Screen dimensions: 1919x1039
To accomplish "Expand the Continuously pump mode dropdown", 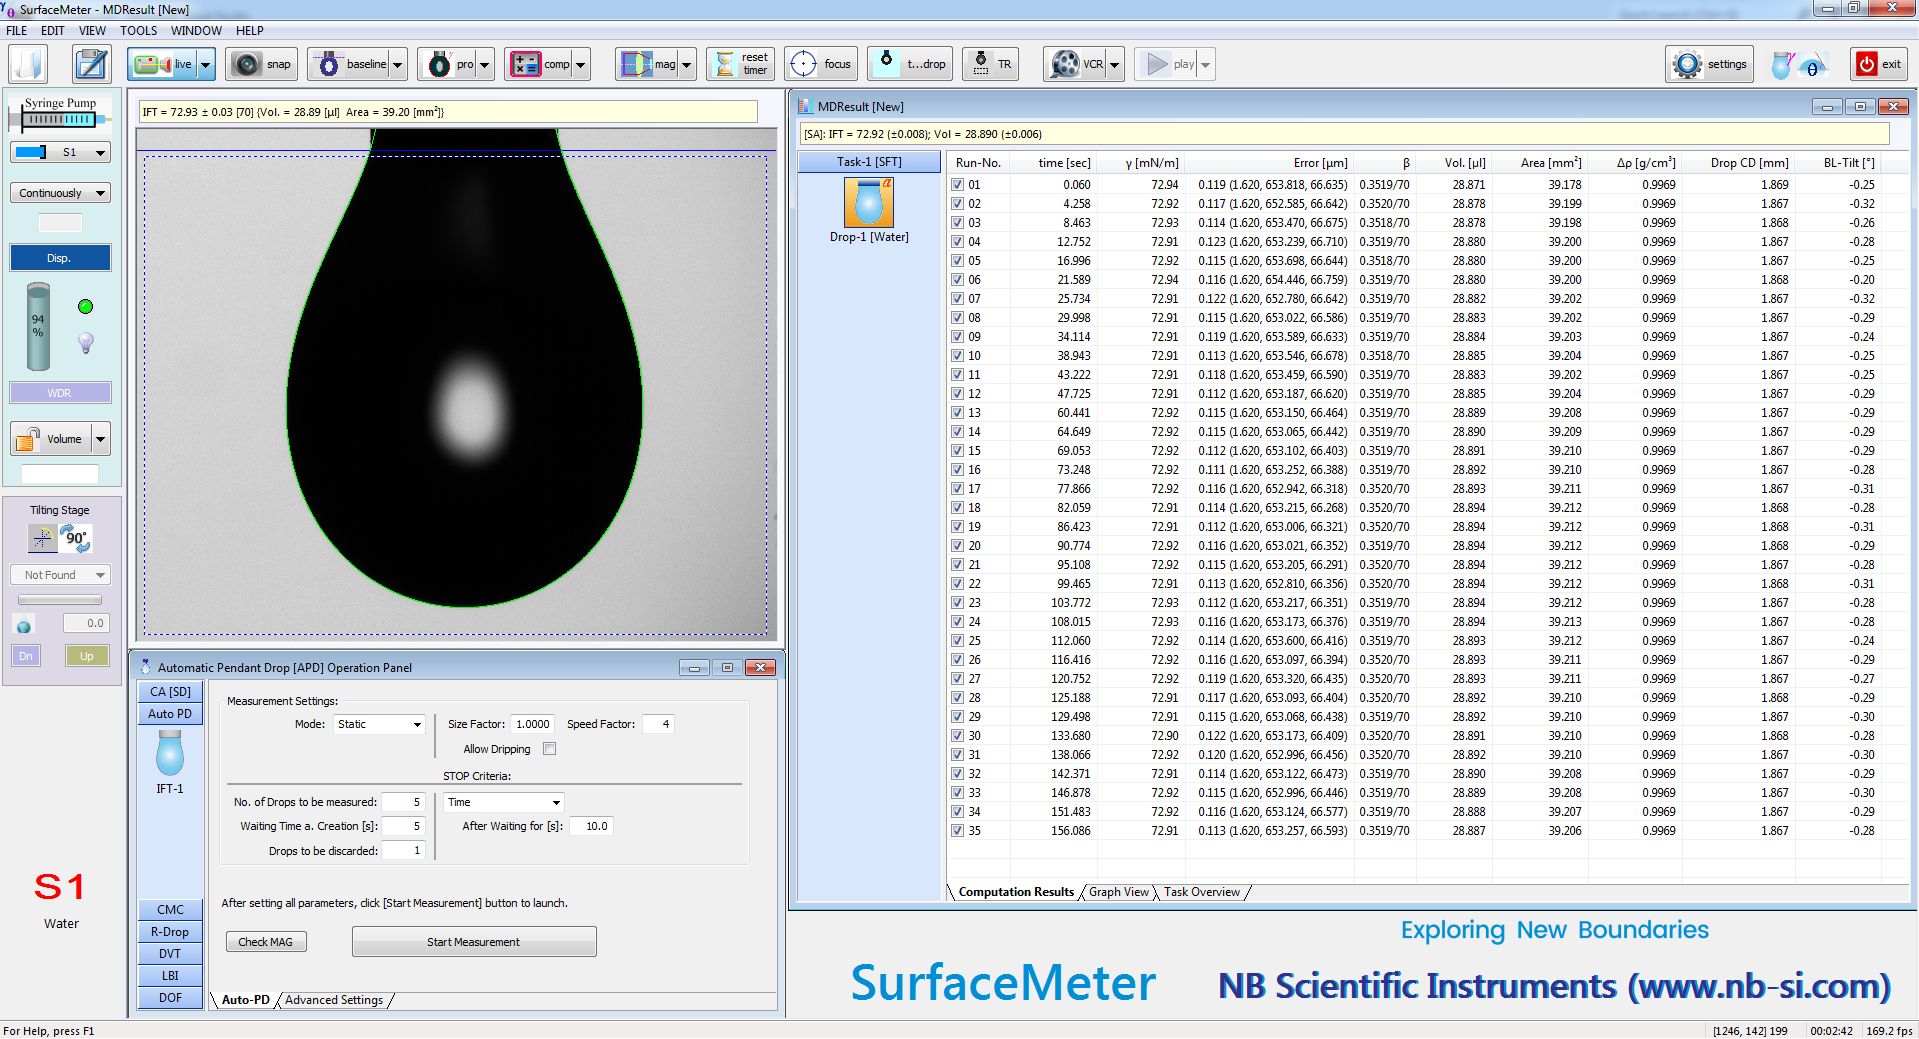I will tap(60, 193).
